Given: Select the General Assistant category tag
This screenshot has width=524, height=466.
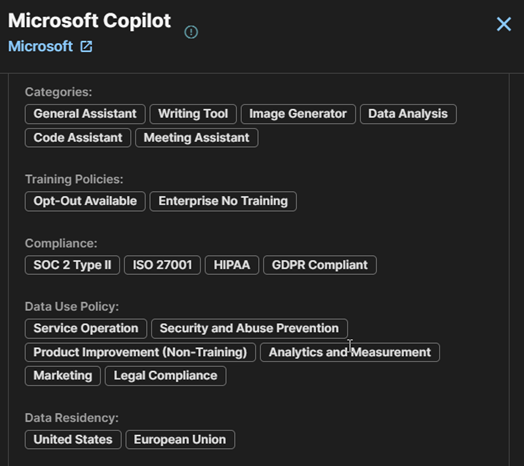Looking at the screenshot, I should pos(85,114).
